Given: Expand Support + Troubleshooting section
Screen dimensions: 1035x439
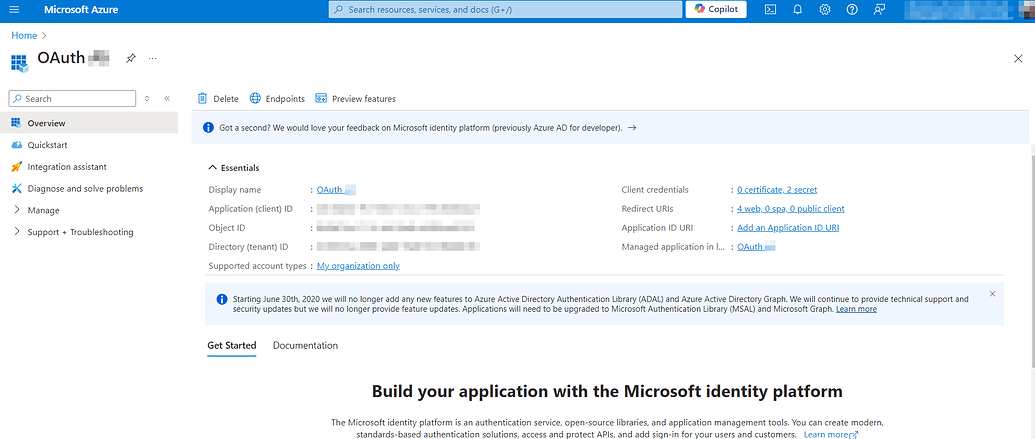Looking at the screenshot, I should coord(80,233).
